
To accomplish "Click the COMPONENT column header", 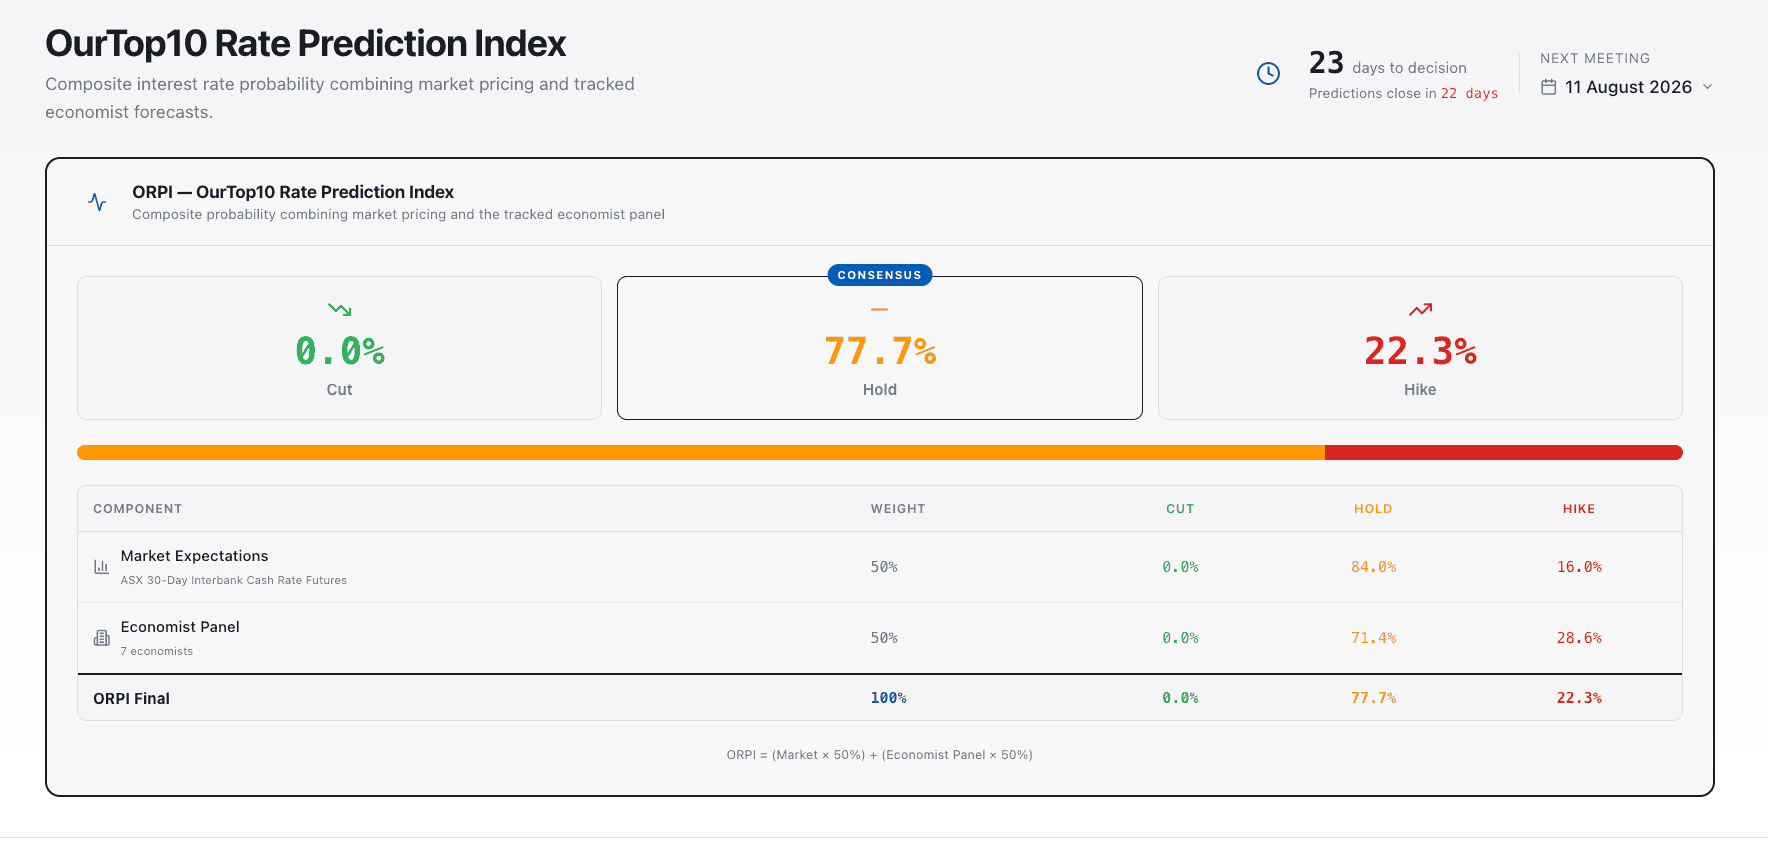I will coord(138,509).
